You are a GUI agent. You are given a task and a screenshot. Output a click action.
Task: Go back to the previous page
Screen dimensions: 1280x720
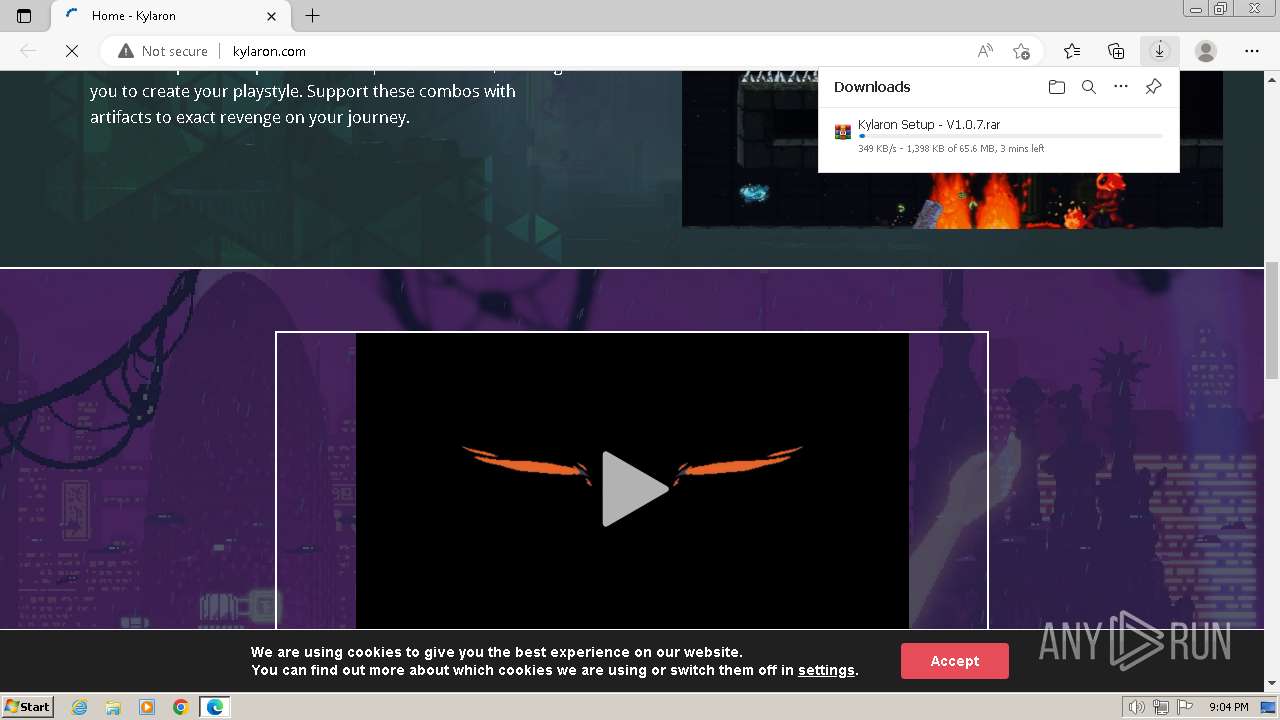coord(28,51)
